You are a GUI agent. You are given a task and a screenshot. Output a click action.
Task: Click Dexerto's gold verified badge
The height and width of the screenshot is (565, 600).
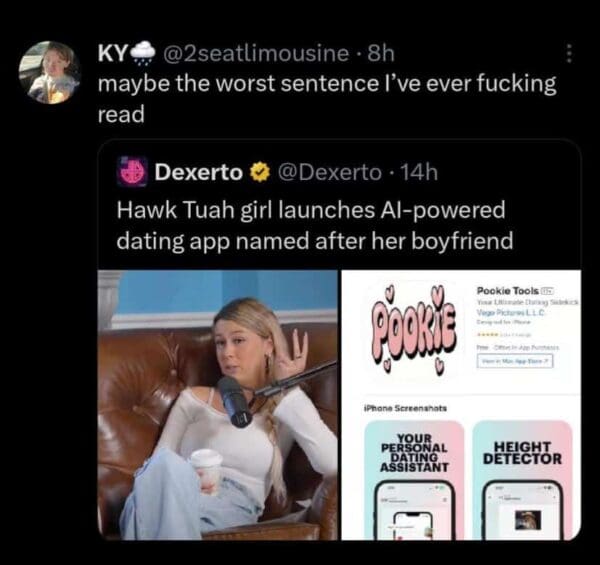(260, 173)
